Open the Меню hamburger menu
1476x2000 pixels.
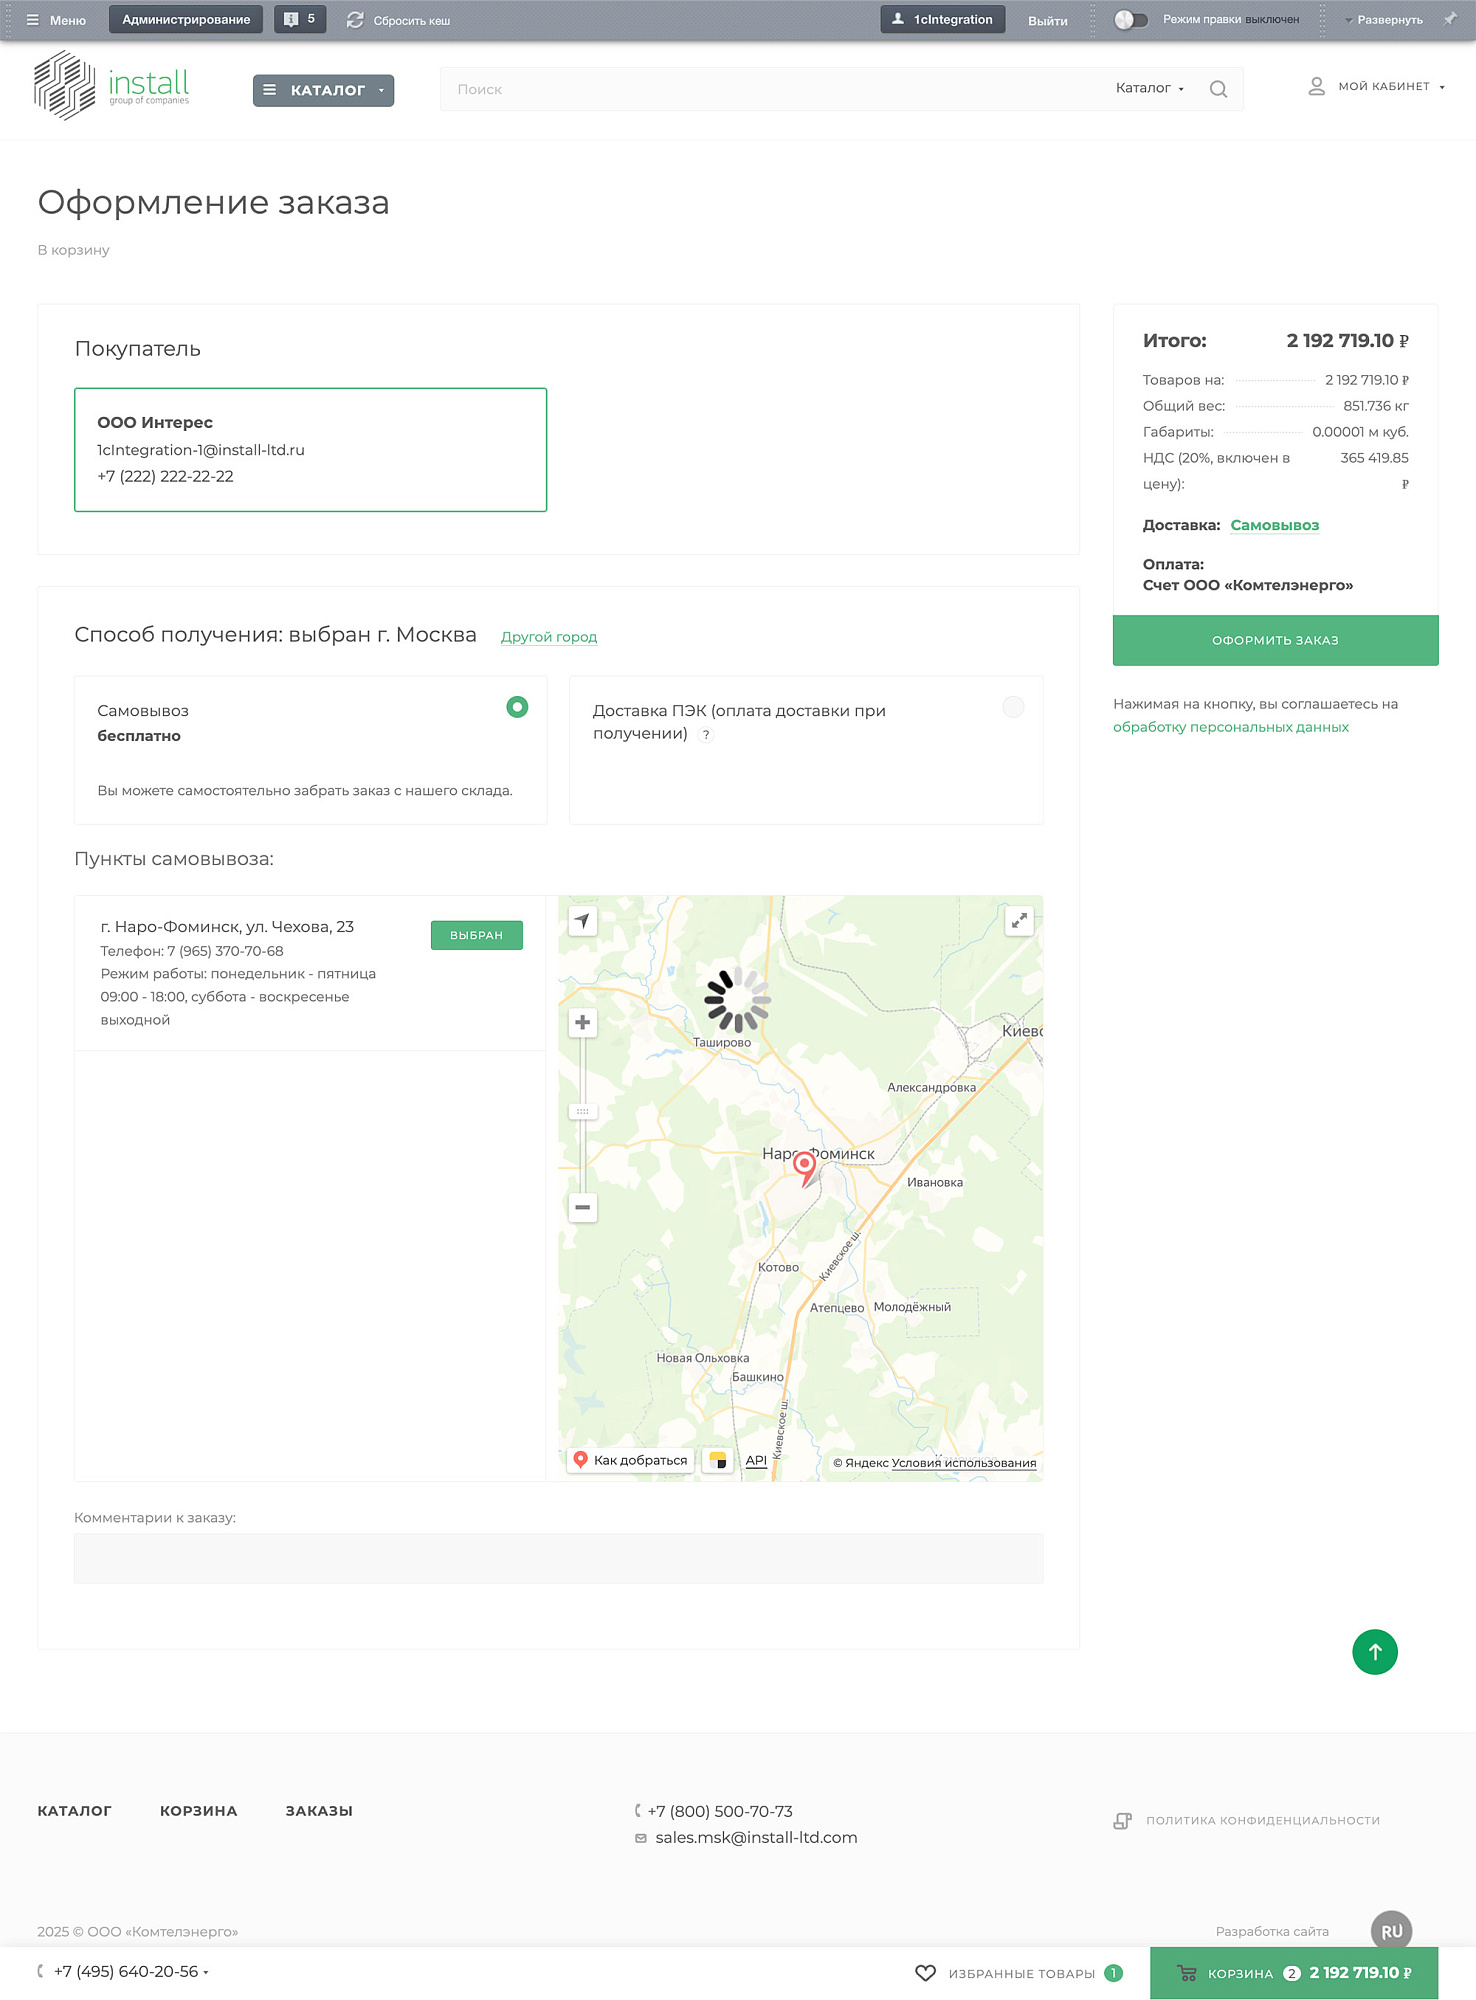click(x=56, y=20)
